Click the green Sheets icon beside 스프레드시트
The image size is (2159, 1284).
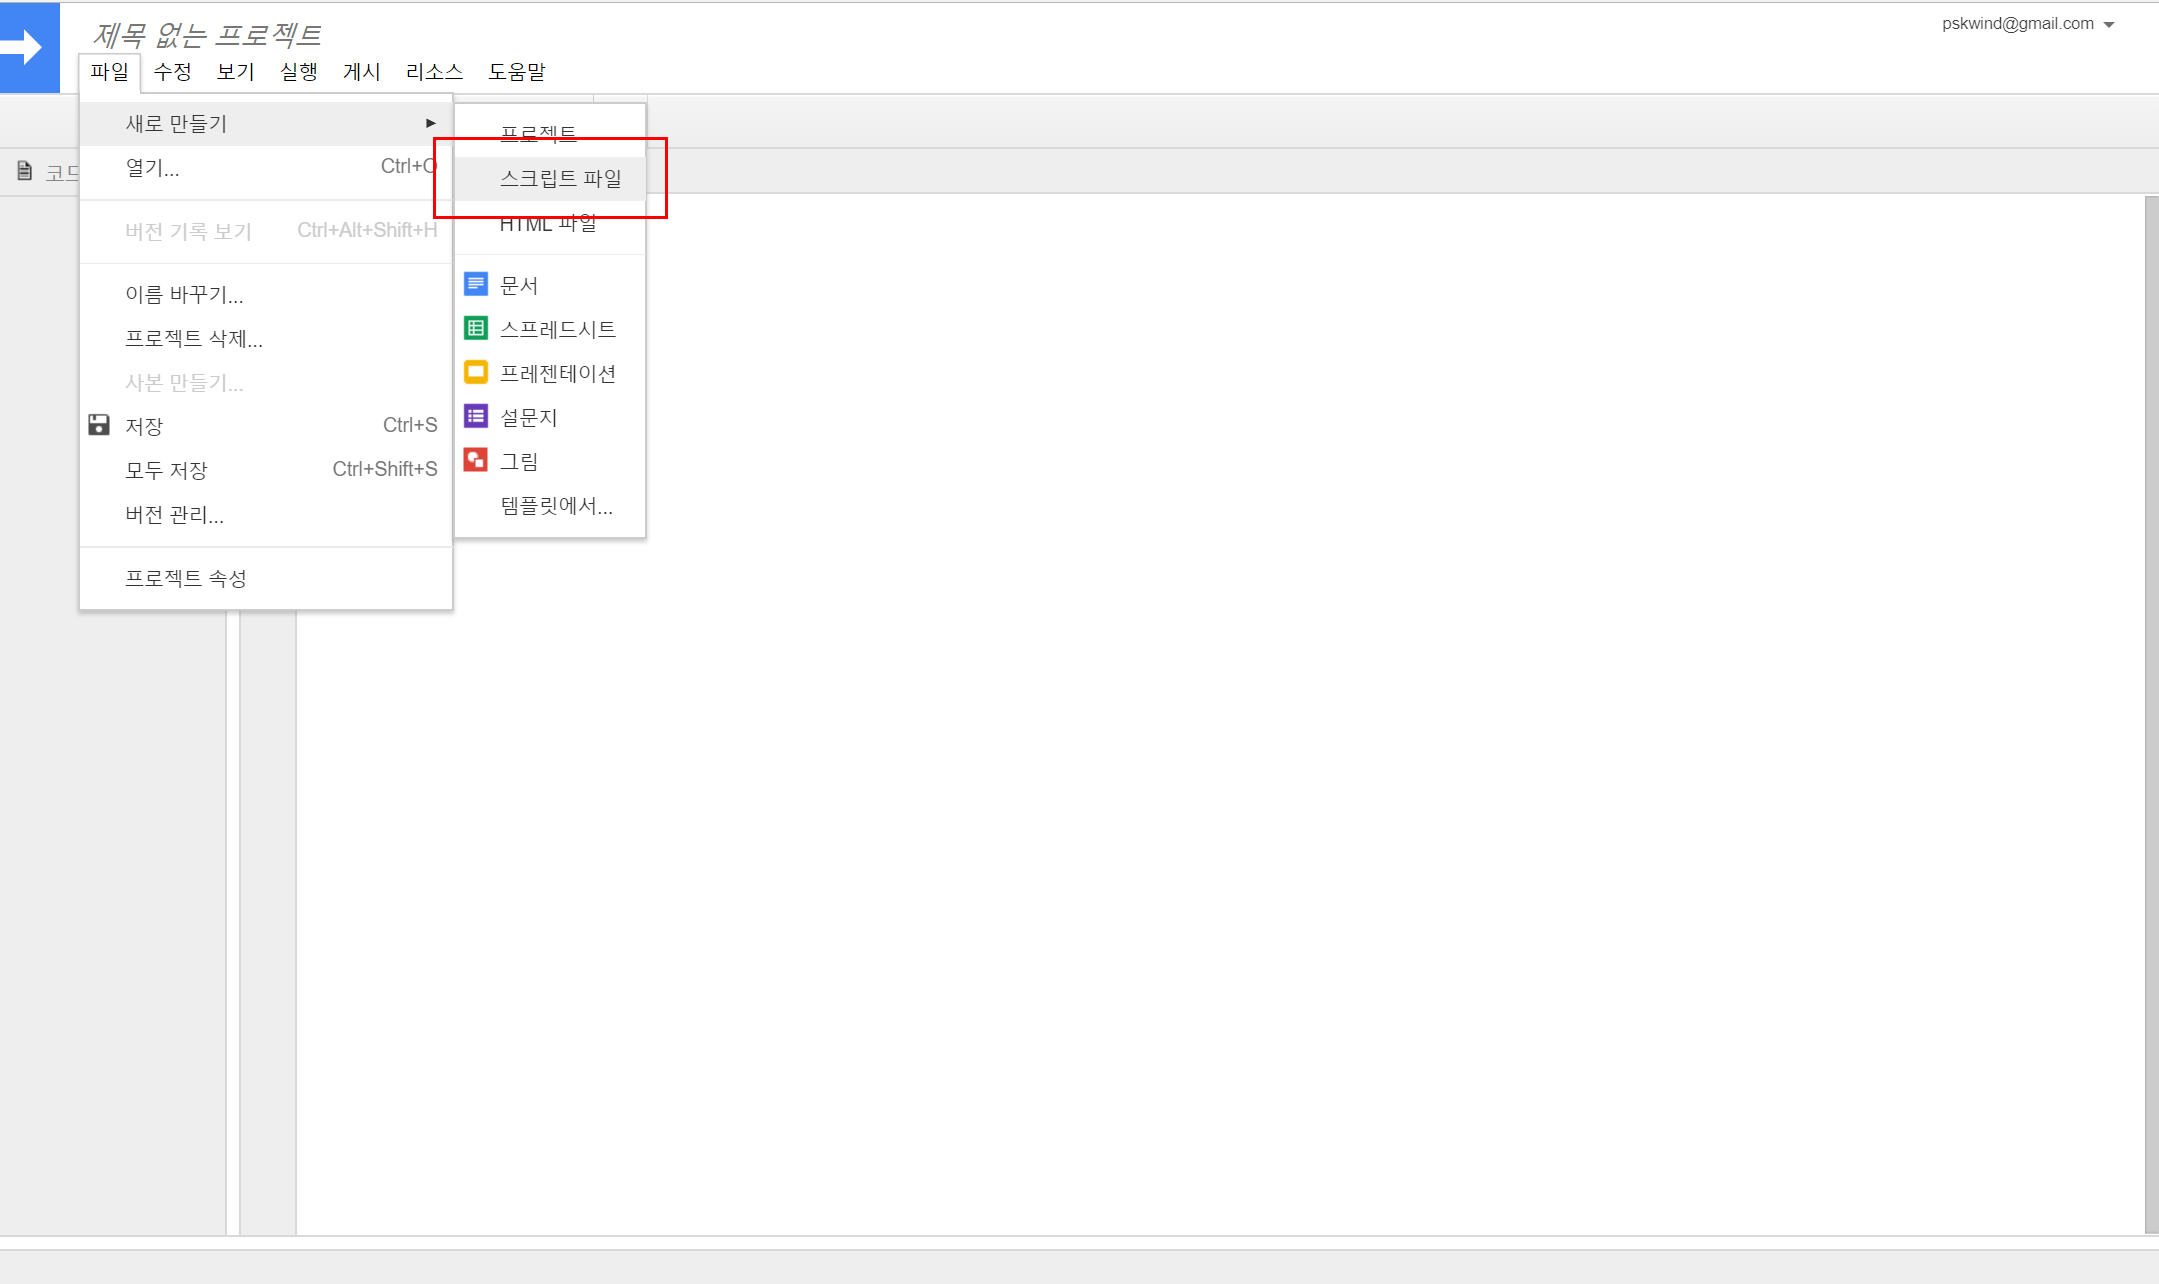(x=476, y=329)
